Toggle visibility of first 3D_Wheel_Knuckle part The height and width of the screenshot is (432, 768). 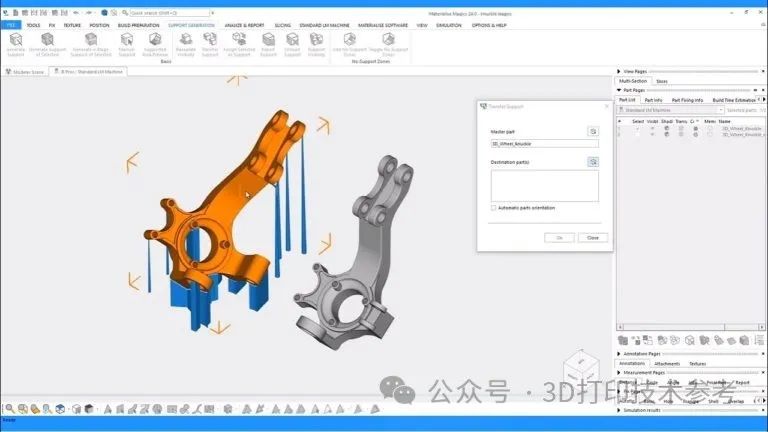pyautogui.click(x=652, y=128)
